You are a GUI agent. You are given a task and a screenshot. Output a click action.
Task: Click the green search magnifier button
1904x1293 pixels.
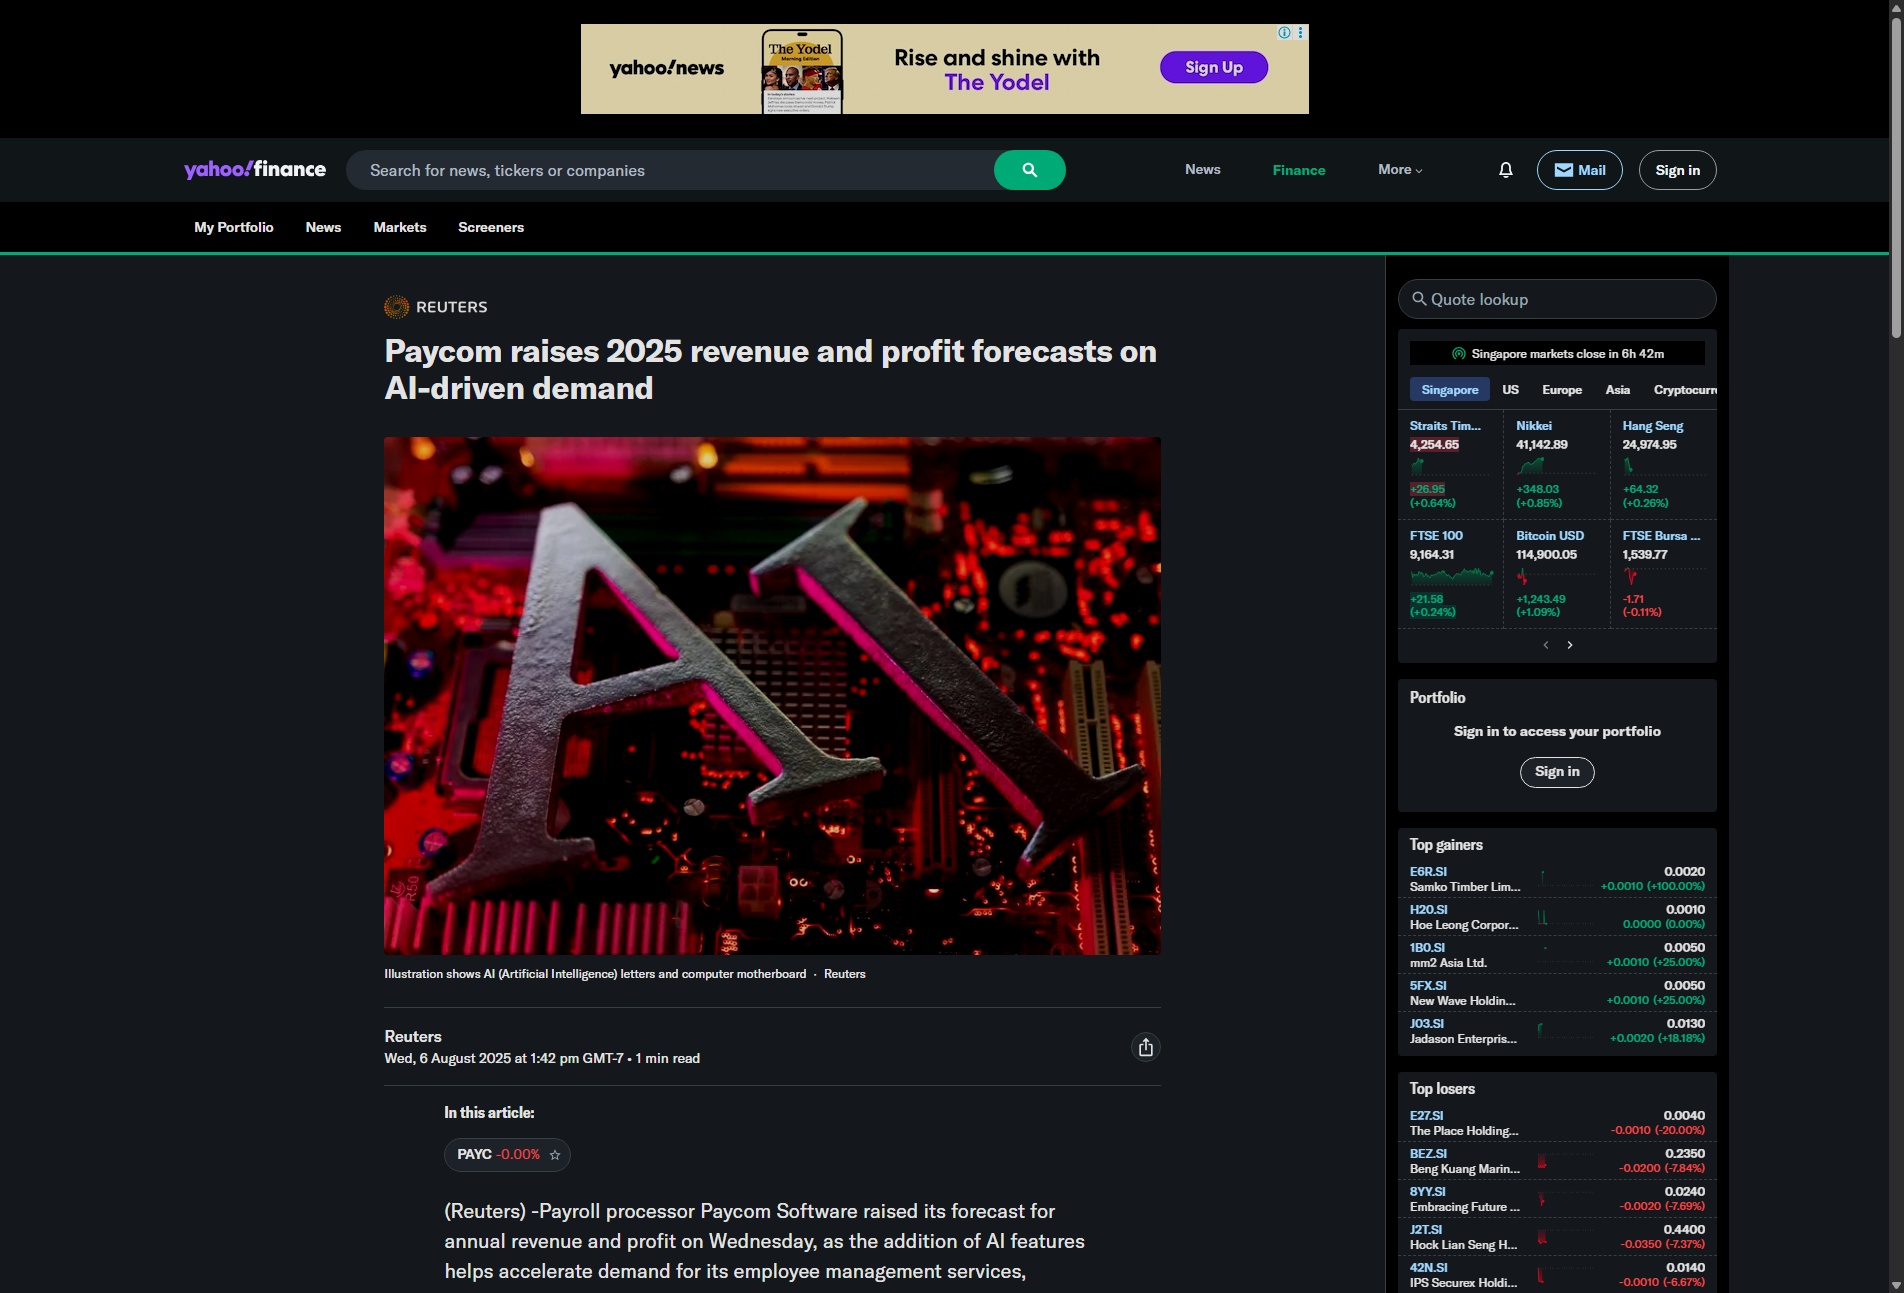1029,170
